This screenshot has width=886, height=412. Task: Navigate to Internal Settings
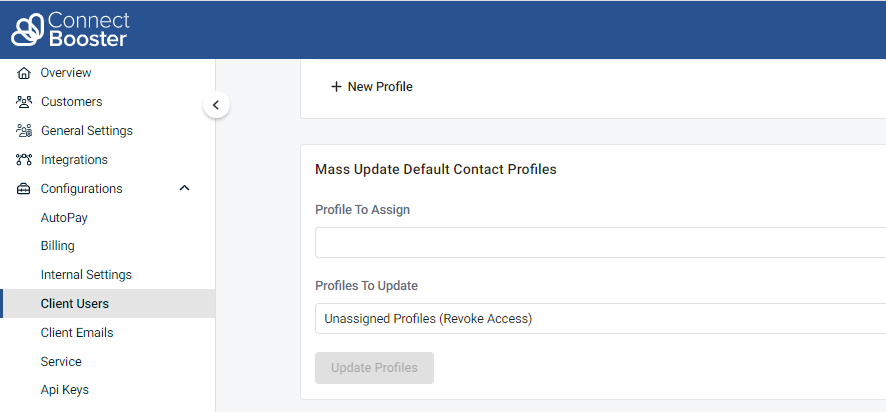pyautogui.click(x=86, y=275)
